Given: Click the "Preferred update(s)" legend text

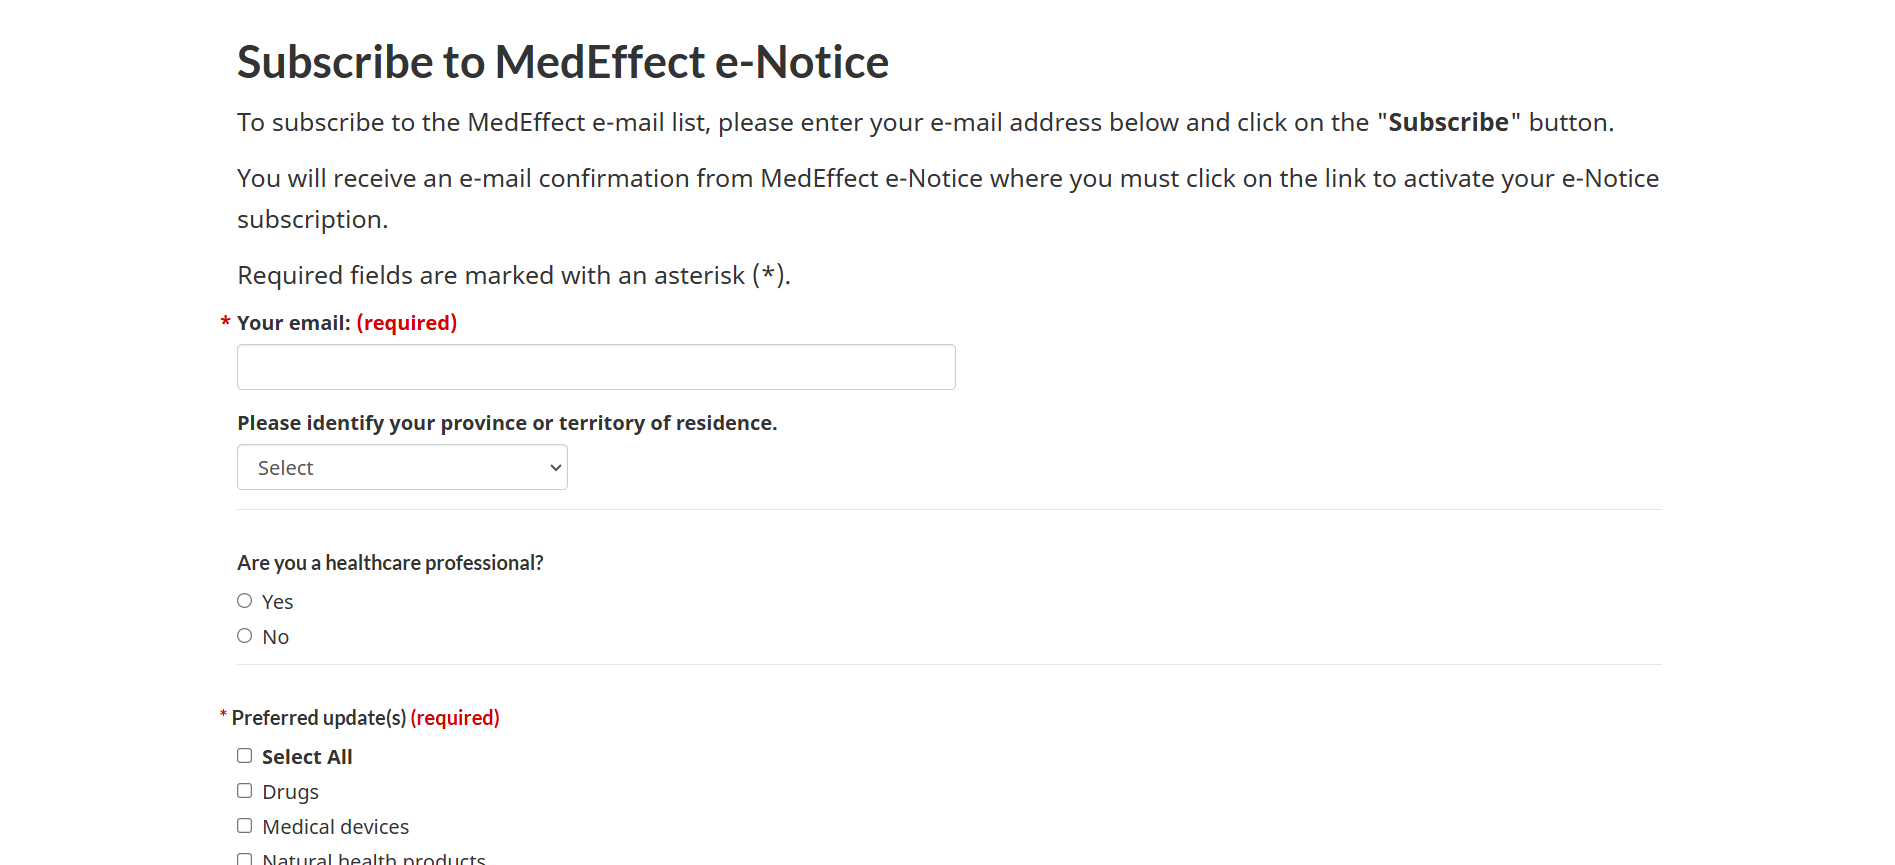Looking at the screenshot, I should [319, 718].
